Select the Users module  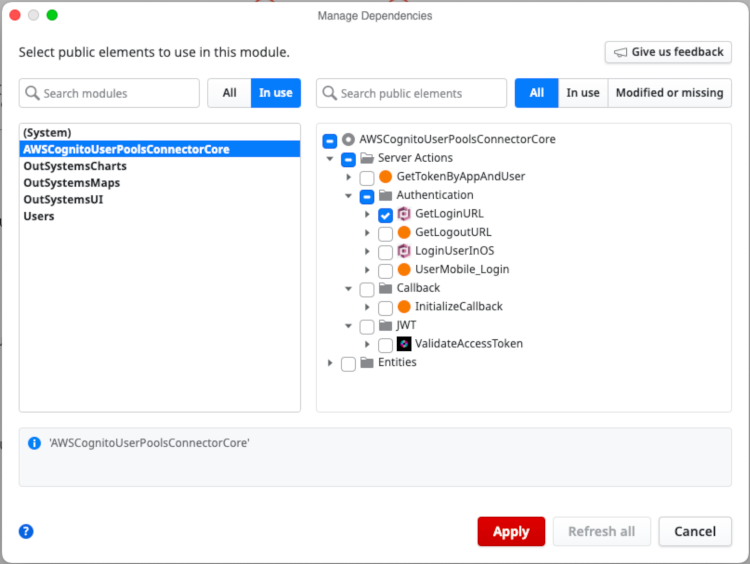[160, 216]
